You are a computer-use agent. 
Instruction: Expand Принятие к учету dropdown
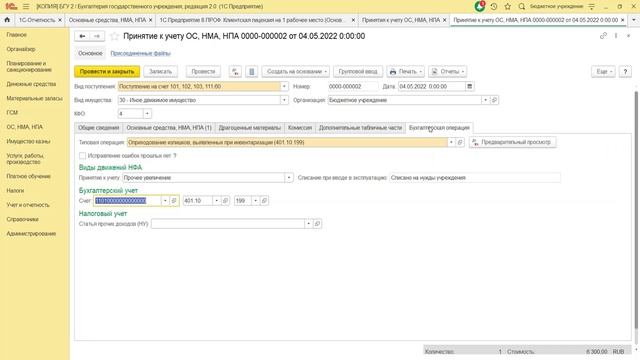[289, 178]
